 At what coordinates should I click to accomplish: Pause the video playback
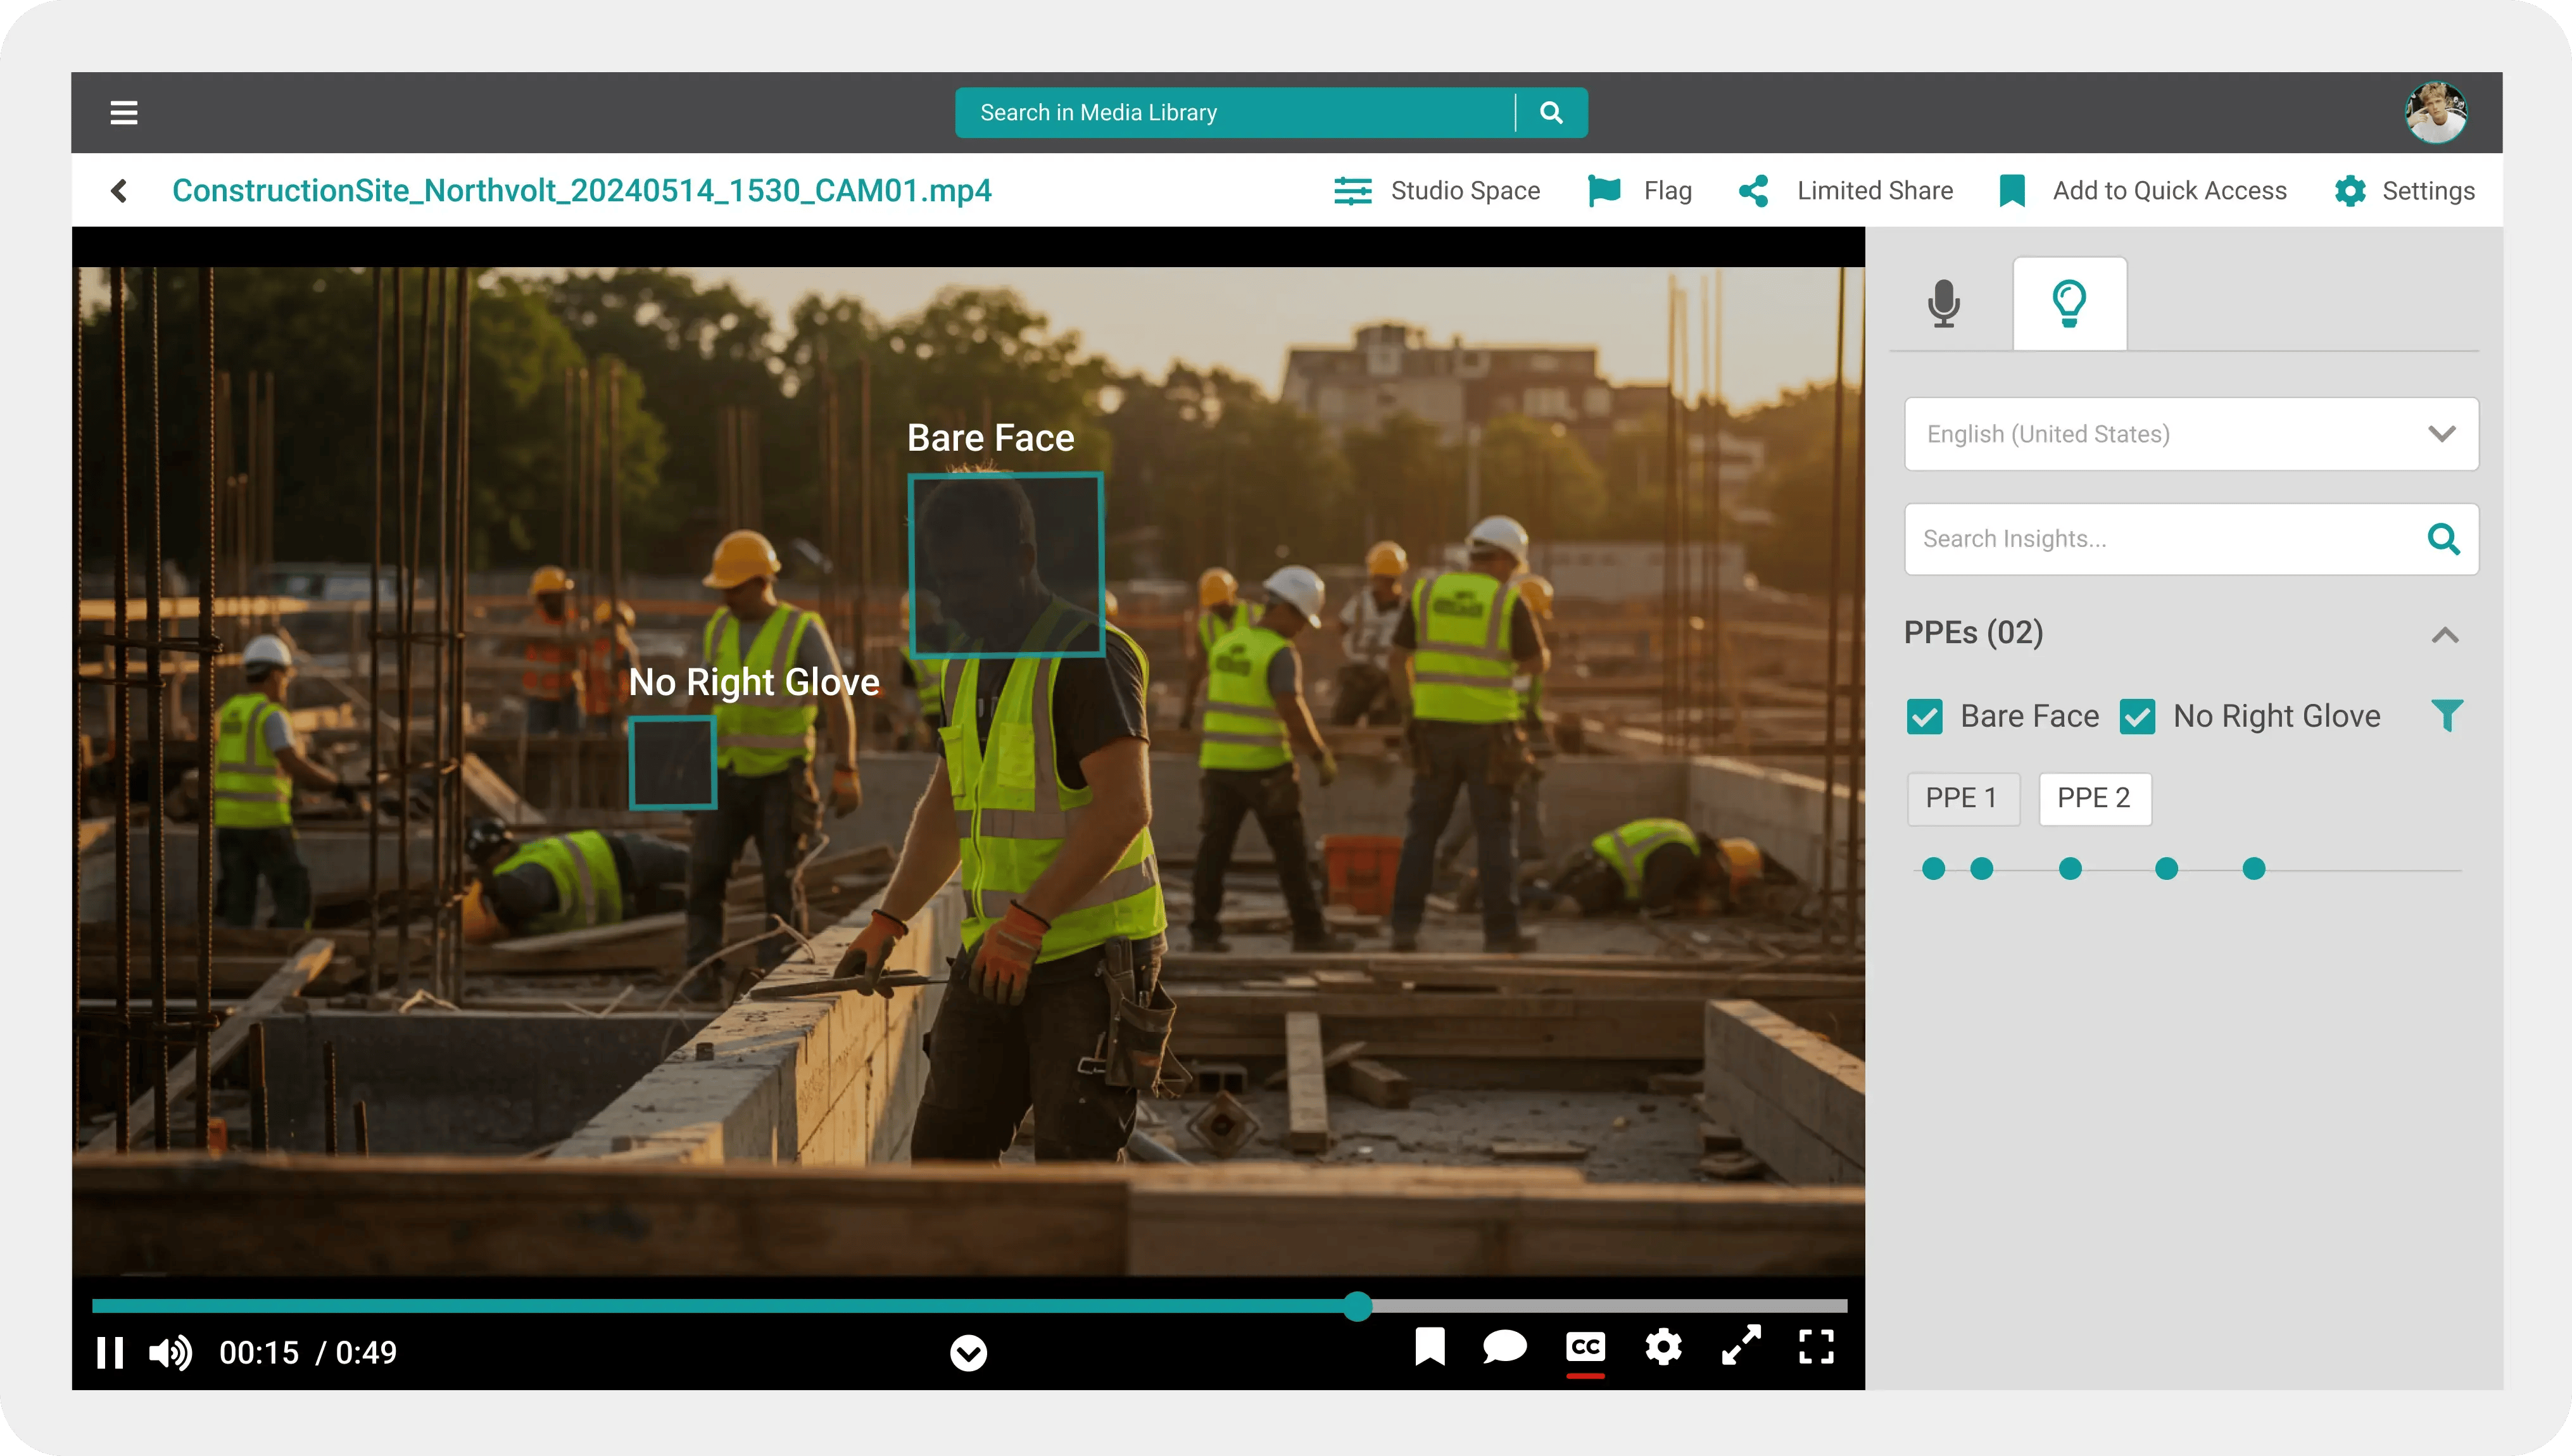[110, 1353]
